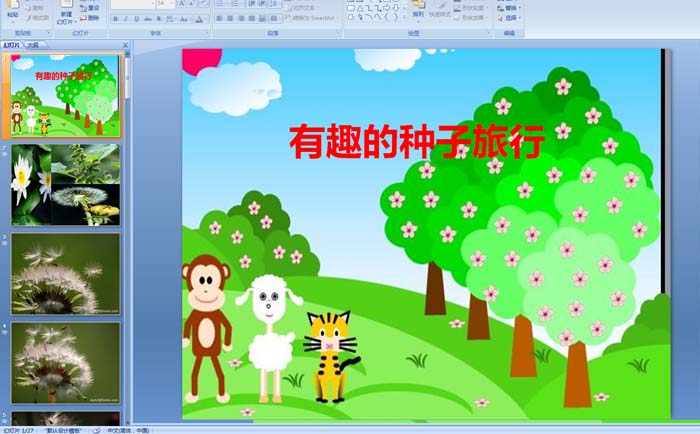Select slide 4 dandelion thumbnail

pyautogui.click(x=65, y=363)
